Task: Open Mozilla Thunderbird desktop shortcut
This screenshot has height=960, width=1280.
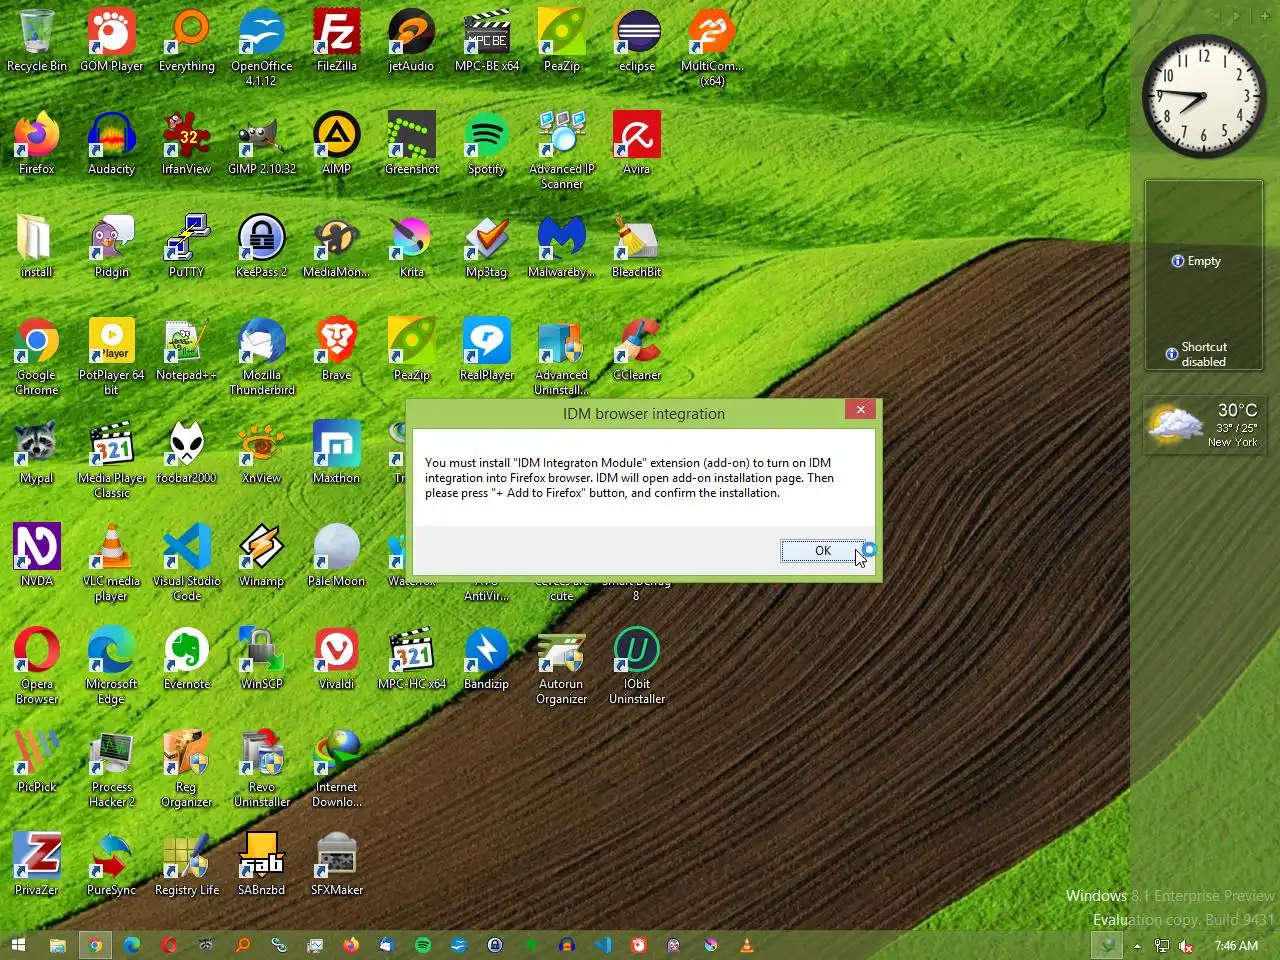Action: pos(262,356)
